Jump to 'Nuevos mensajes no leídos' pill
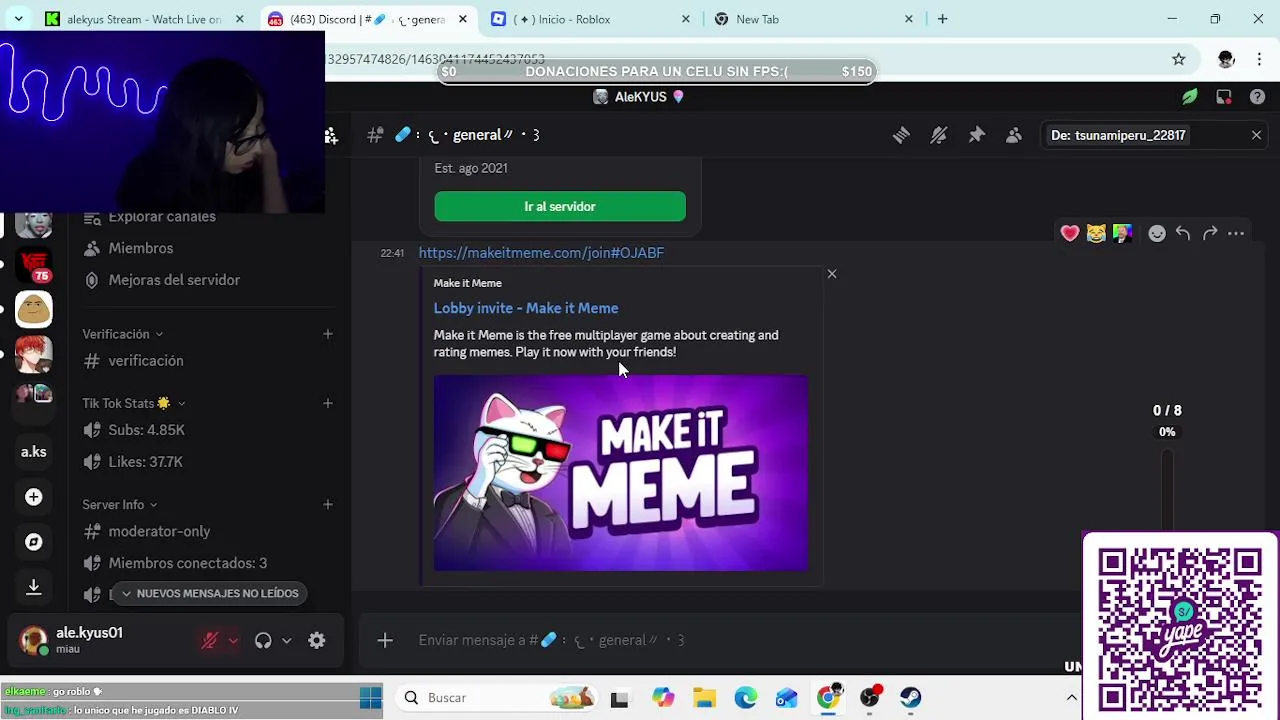 [x=210, y=593]
